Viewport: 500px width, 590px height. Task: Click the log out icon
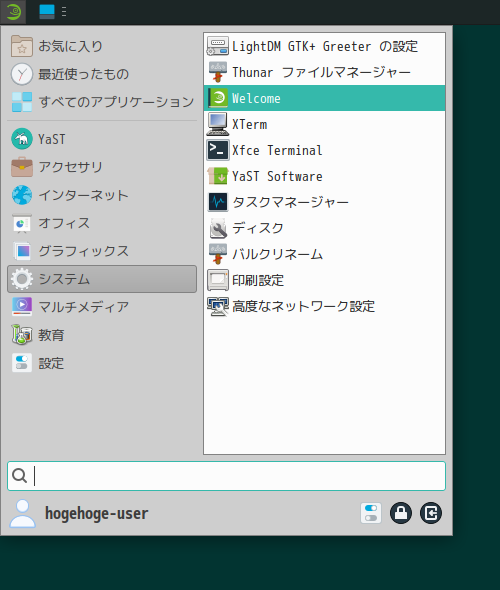click(x=431, y=513)
